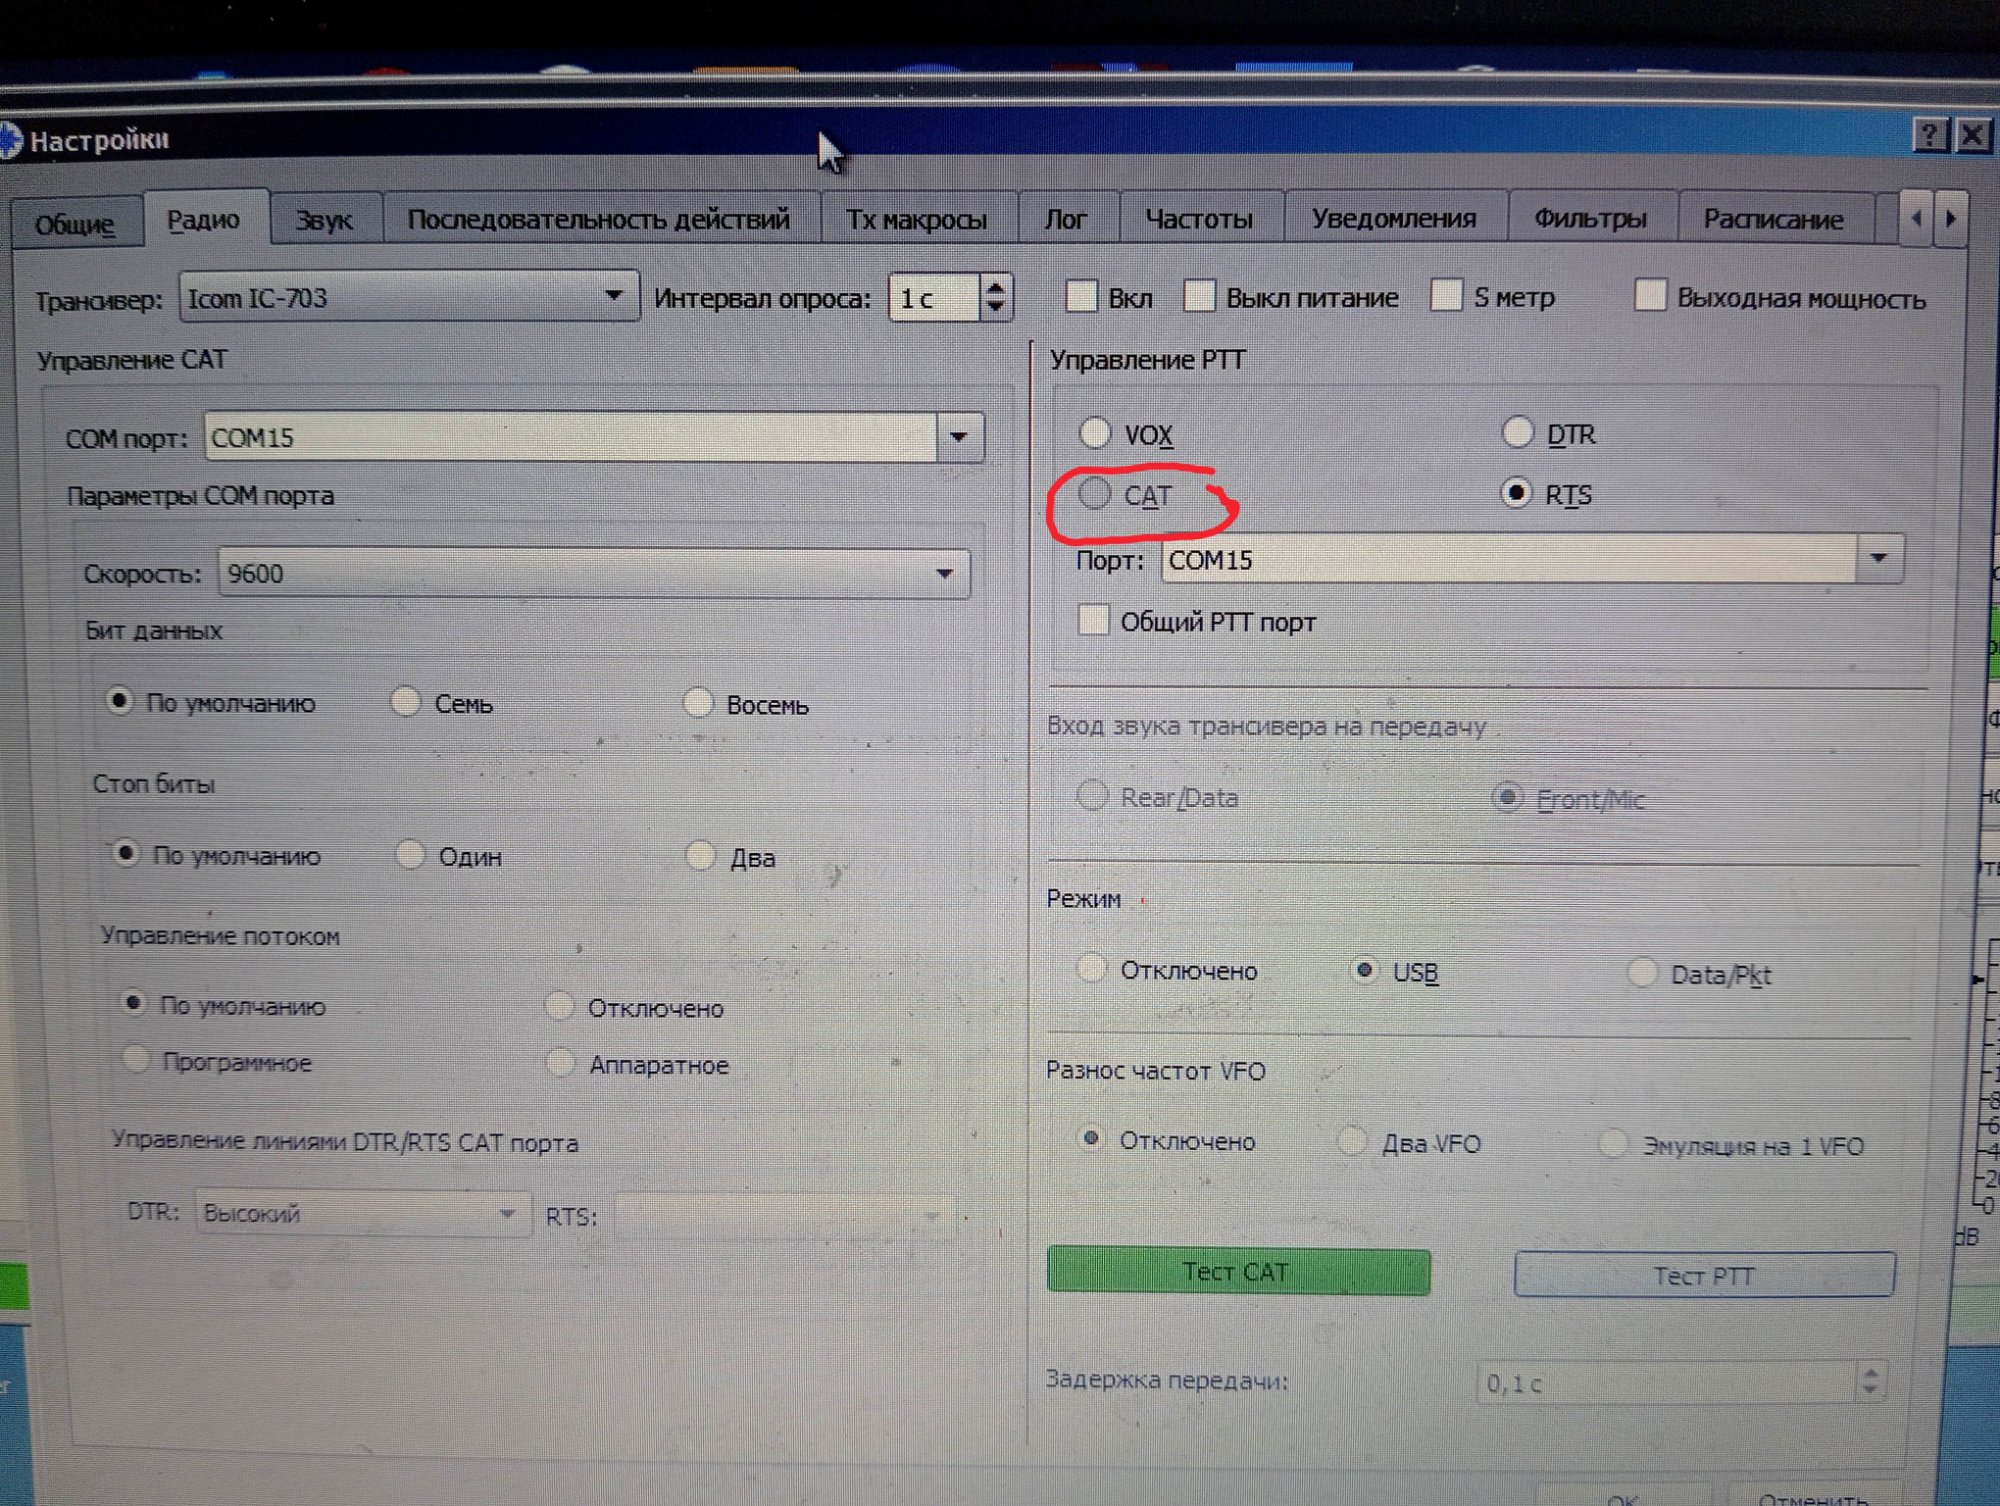Increase poll interval with up arrow

pyautogui.click(x=995, y=287)
